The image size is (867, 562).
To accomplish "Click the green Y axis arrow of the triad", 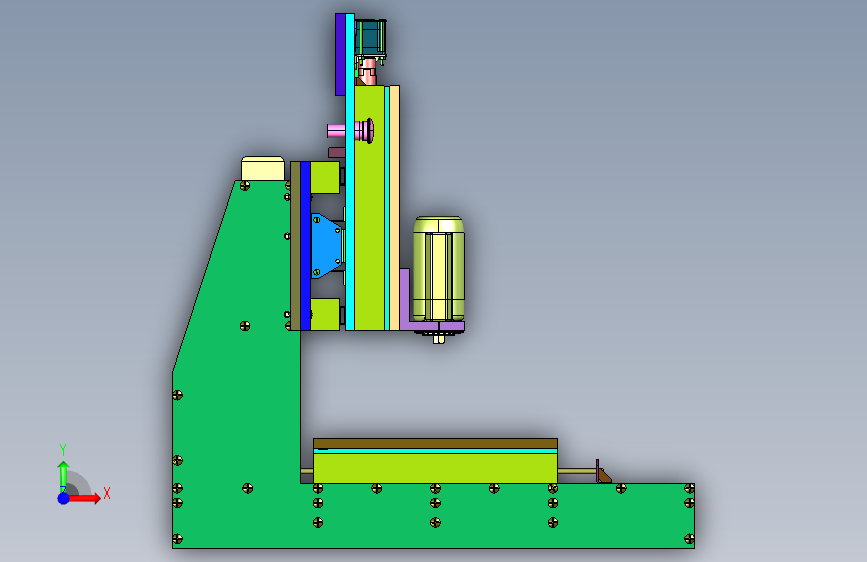I will tap(63, 475).
